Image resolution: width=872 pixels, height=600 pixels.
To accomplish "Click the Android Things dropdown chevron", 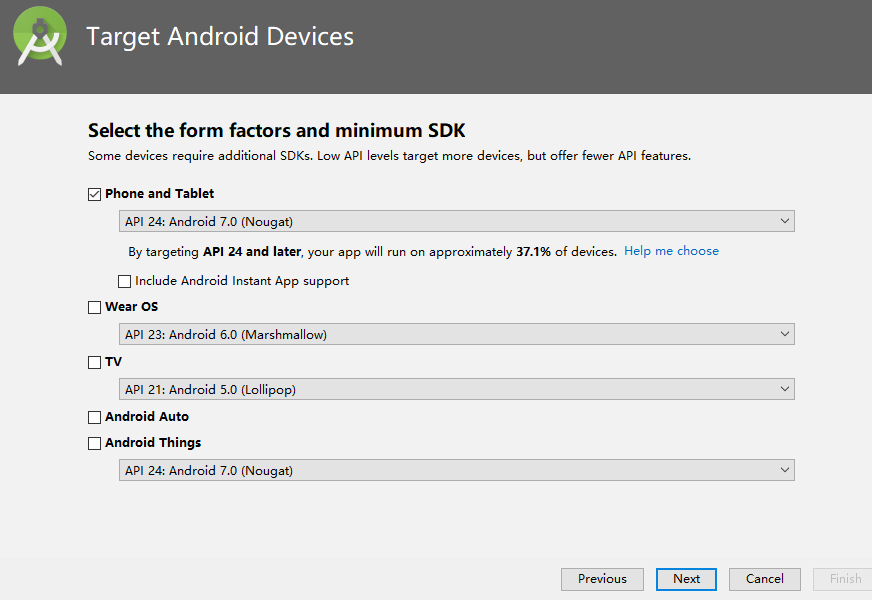I will [785, 470].
